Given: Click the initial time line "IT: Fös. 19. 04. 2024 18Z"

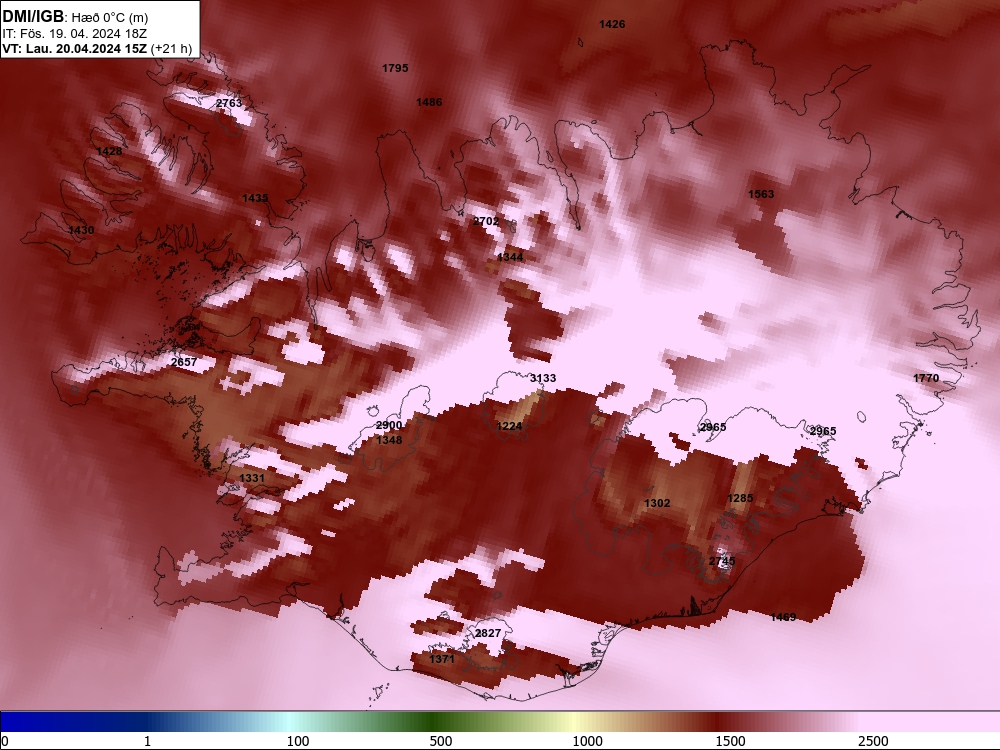Looking at the screenshot, I should tap(75, 33).
